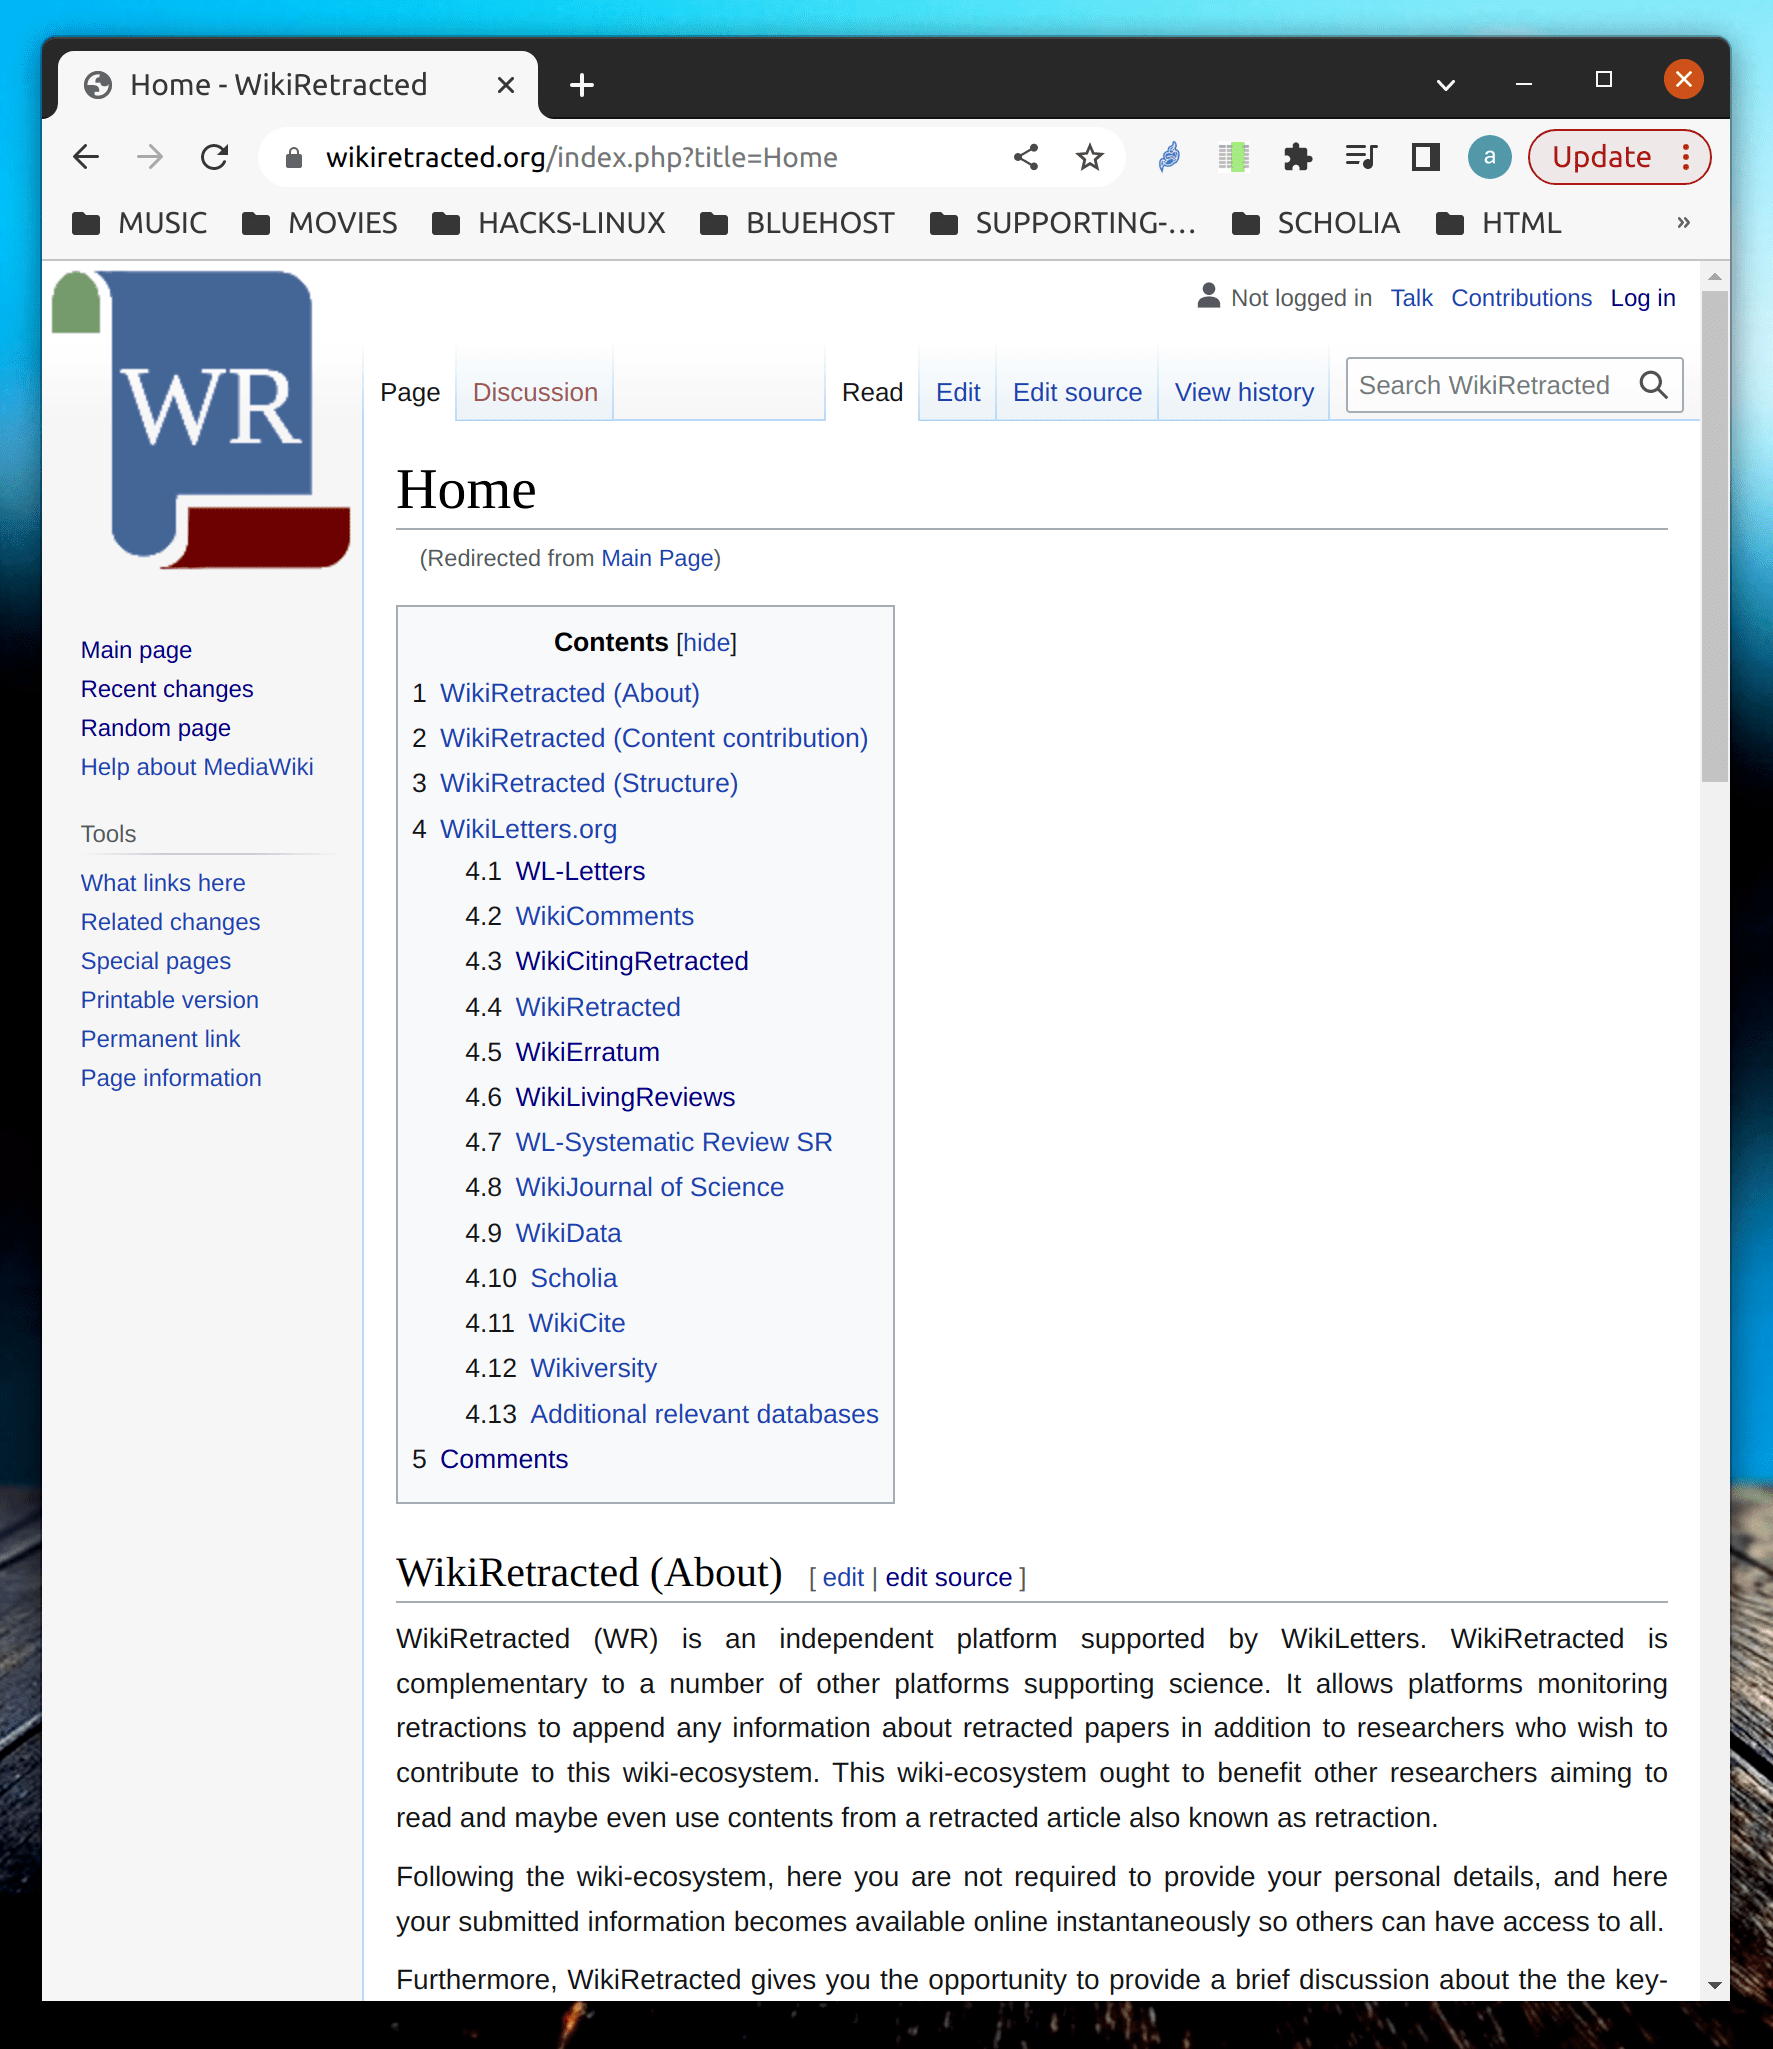Open Printable version link
Screen dimensions: 1773x2049
point(170,1000)
